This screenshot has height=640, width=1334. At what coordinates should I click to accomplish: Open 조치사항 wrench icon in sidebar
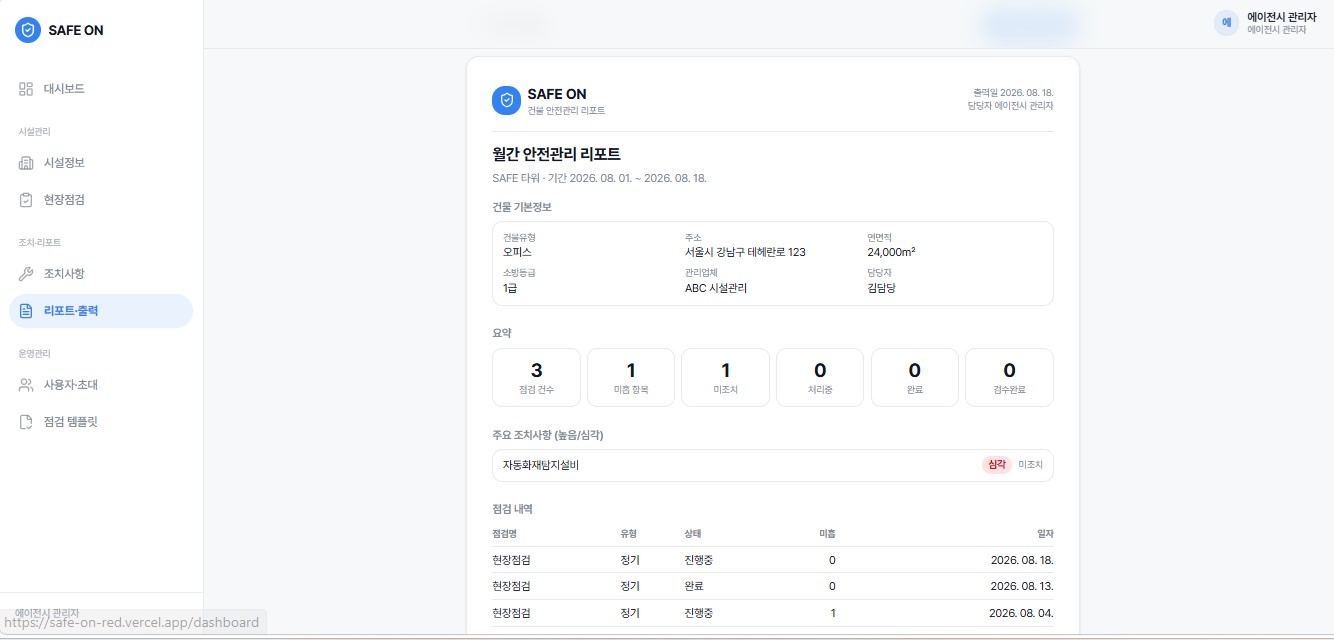click(x=26, y=274)
